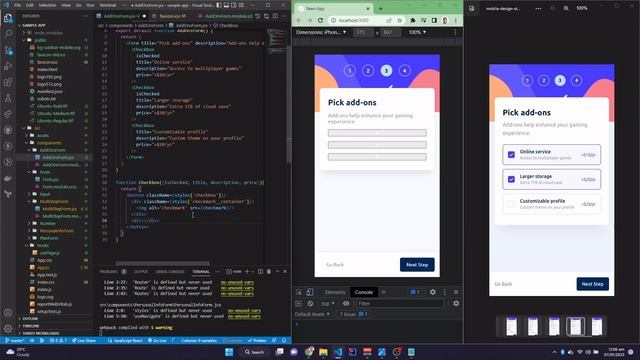Open the Chrome extensions puzzle icon
This screenshot has width=640, height=360.
[x=413, y=20]
